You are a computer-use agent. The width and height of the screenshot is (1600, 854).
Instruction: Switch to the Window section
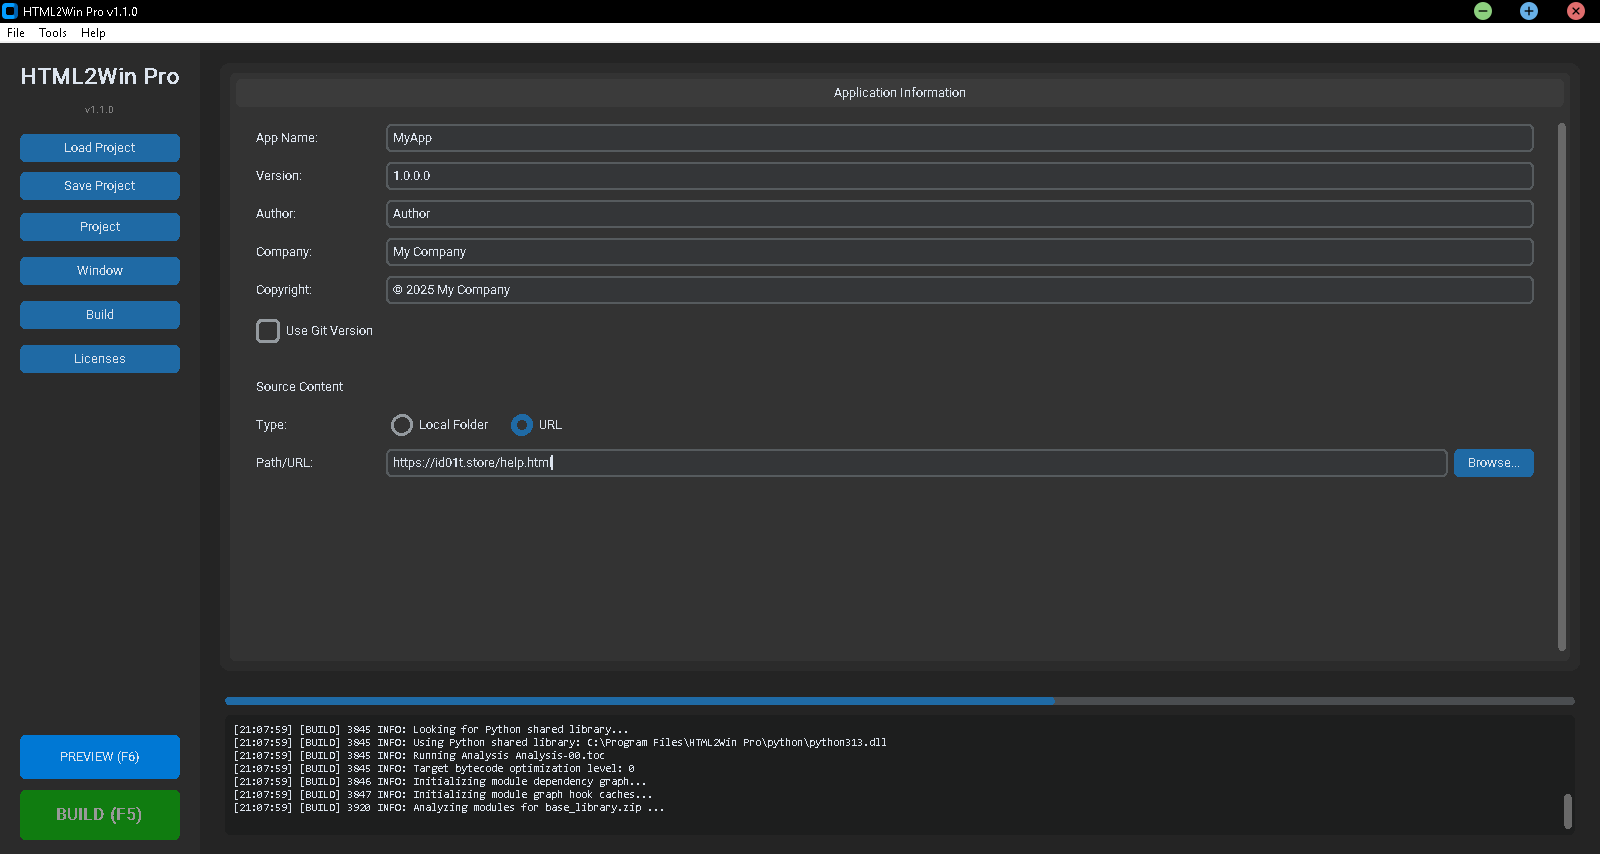(x=100, y=271)
